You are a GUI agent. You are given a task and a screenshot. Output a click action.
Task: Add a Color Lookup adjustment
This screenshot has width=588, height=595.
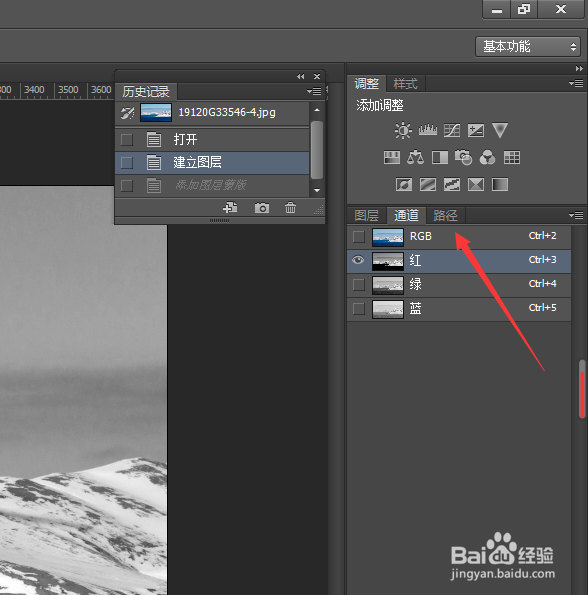tap(512, 157)
